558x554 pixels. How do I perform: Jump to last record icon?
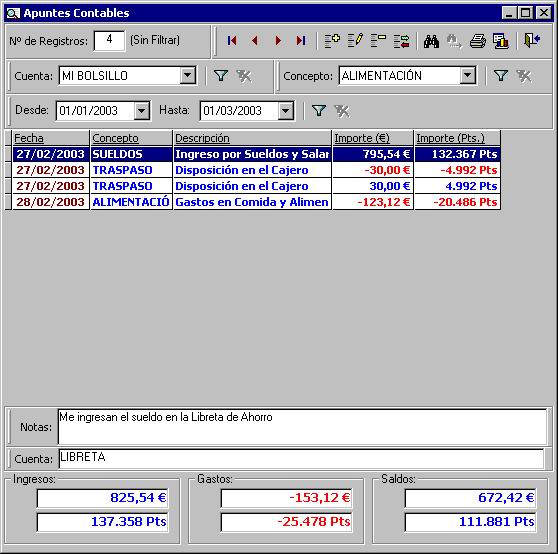click(301, 41)
